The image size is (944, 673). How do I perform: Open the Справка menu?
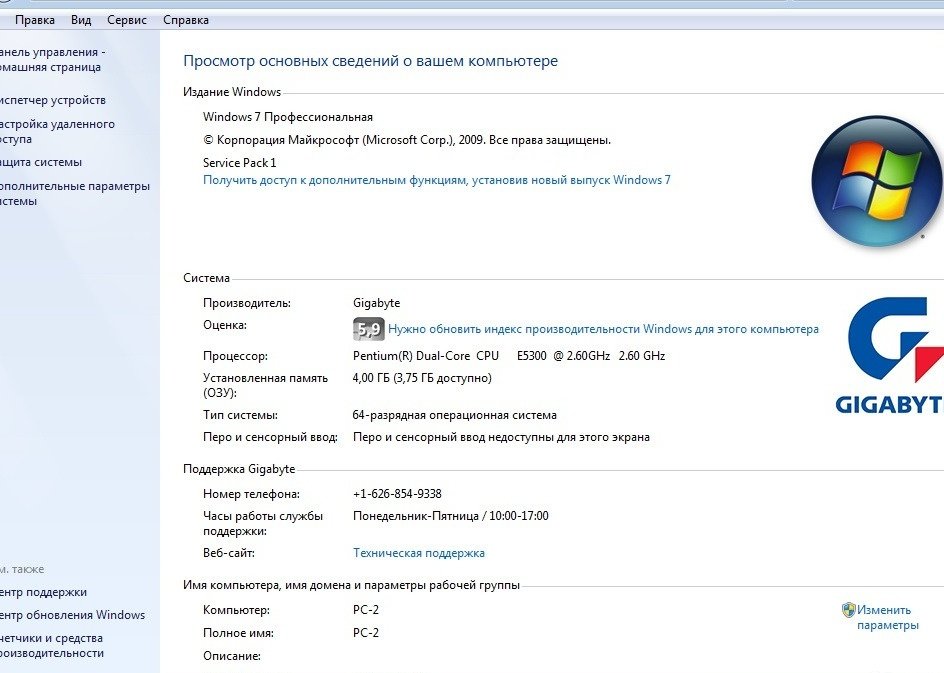[185, 20]
